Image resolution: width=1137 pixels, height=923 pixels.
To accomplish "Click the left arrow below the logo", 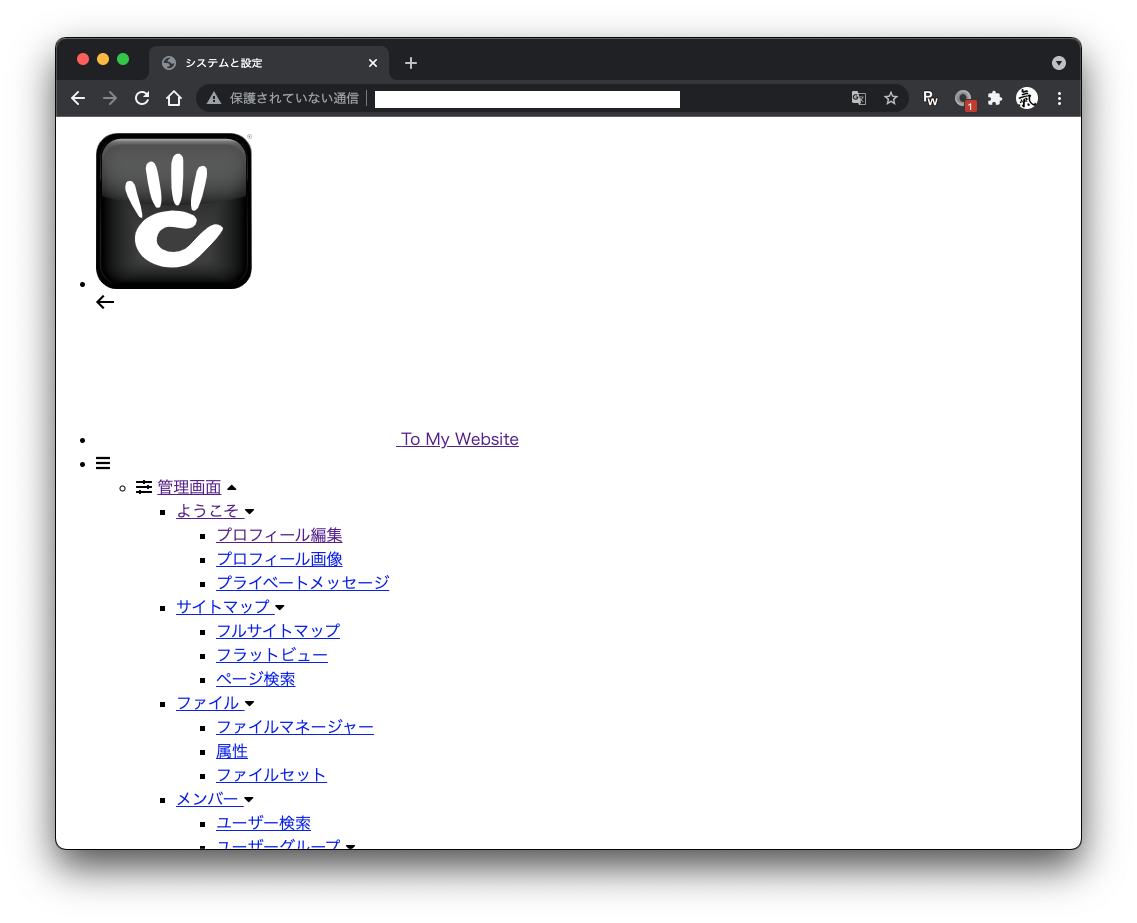I will click(105, 302).
